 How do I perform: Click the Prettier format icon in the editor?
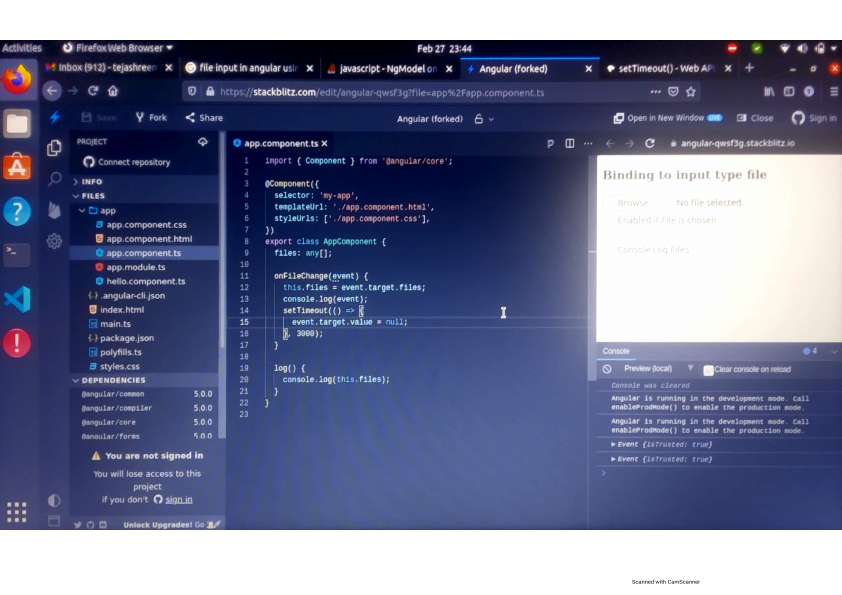550,143
